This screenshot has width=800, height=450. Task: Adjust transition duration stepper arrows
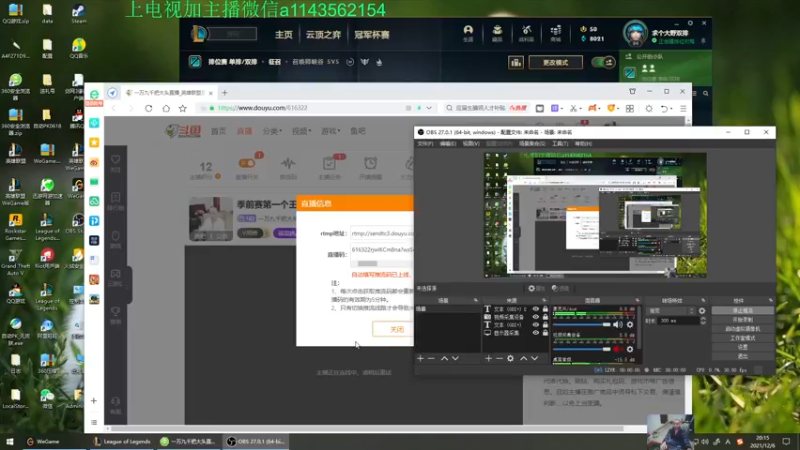[703, 321]
